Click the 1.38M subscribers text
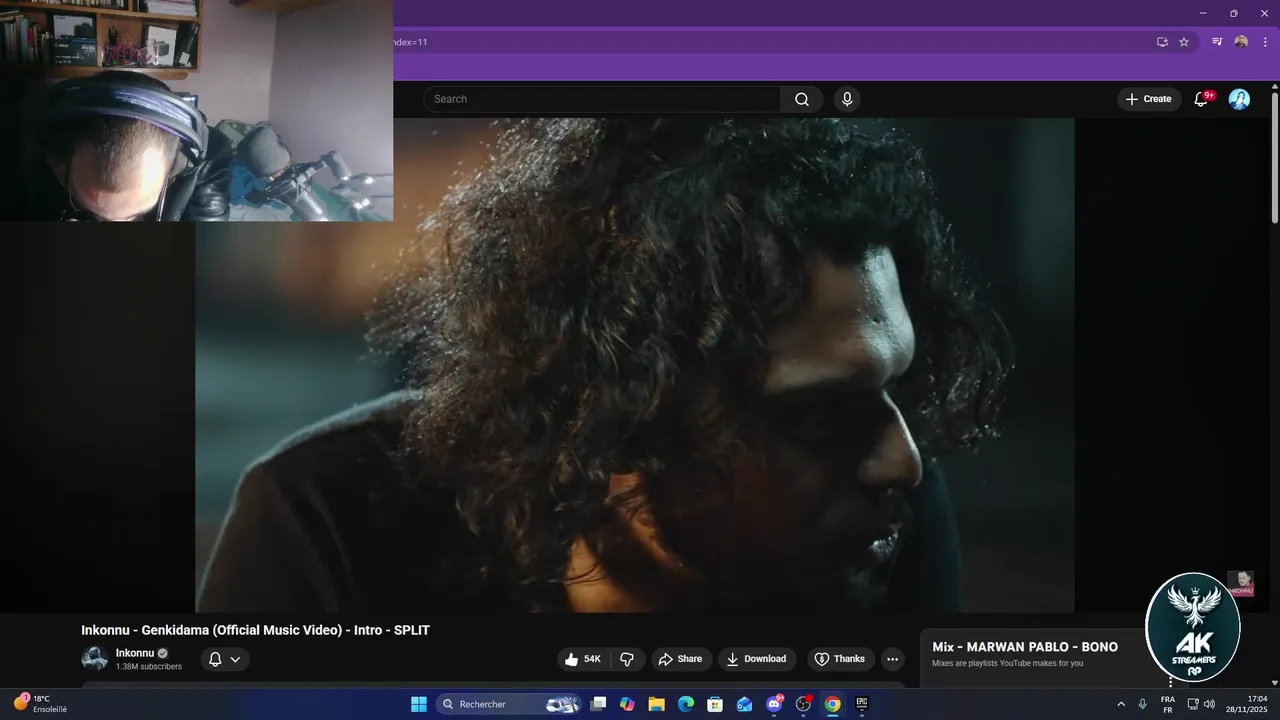The width and height of the screenshot is (1280, 720). (x=149, y=667)
